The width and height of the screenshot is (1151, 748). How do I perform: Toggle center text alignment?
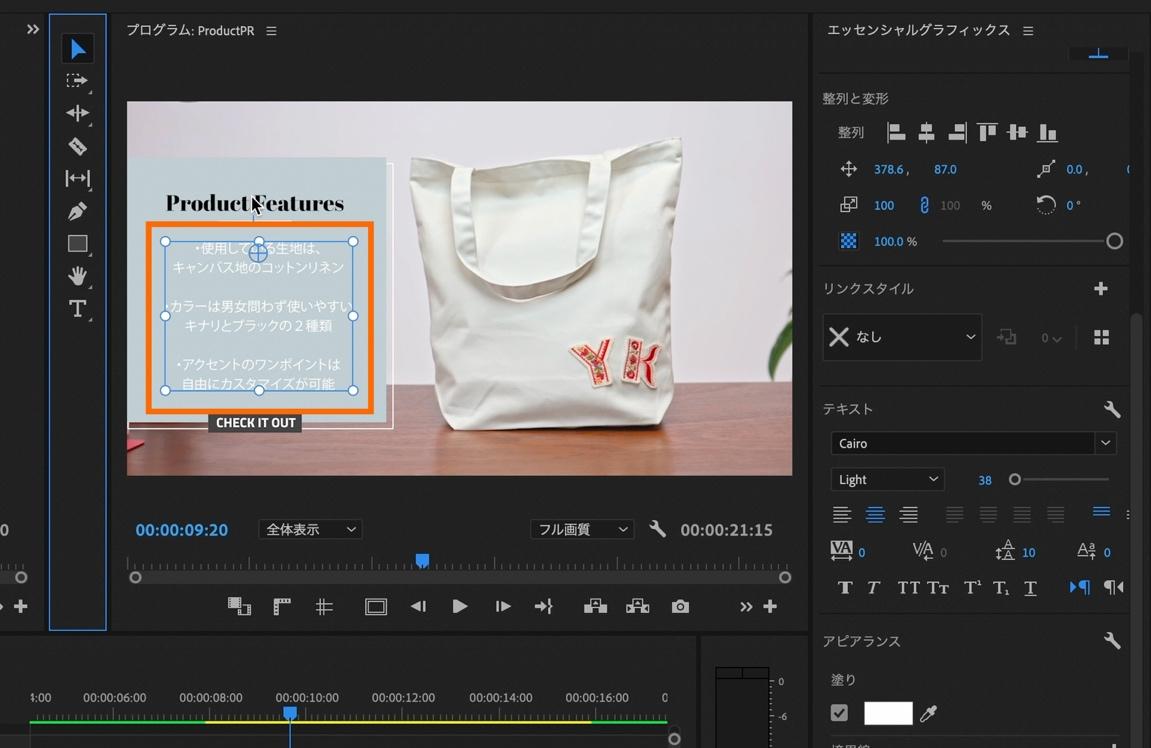[x=875, y=515]
